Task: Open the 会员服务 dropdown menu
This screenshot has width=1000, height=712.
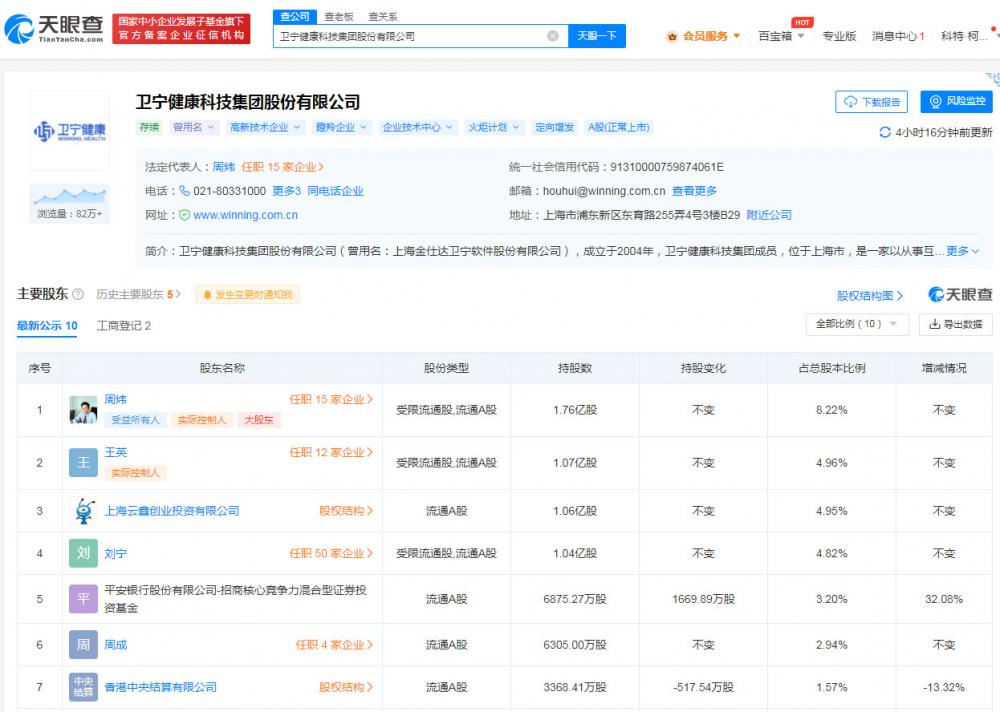Action: [x=703, y=36]
